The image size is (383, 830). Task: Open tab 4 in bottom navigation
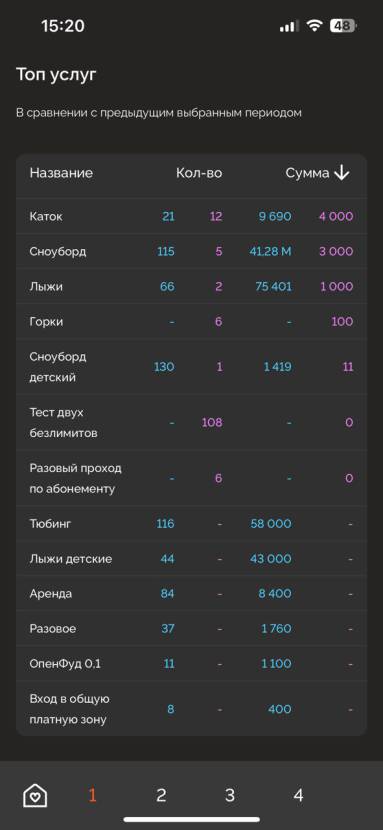(x=298, y=795)
